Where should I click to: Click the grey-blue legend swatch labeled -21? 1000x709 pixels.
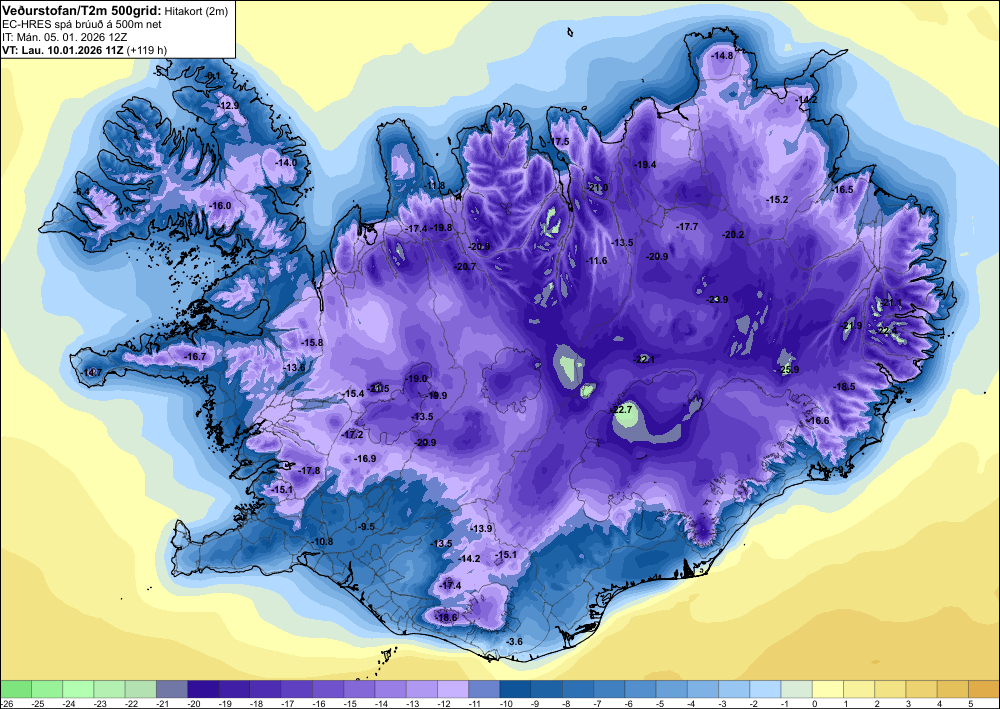172,689
